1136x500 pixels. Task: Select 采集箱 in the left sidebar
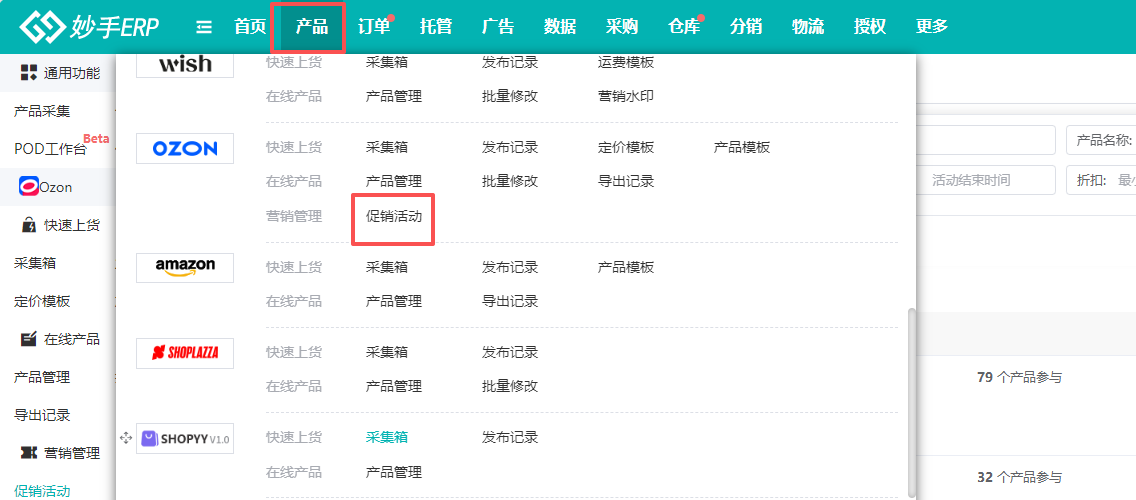click(x=36, y=263)
